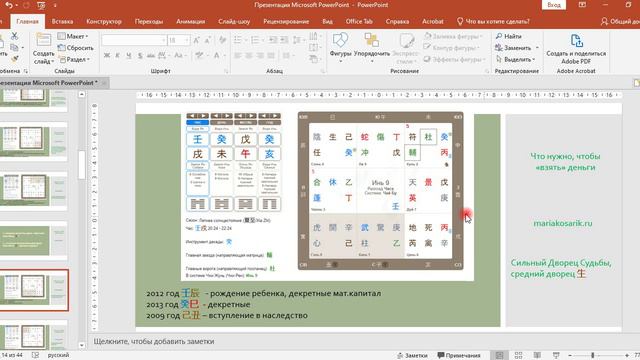Open the Слайд-шоу tab
The width and height of the screenshot is (640, 360).
pyautogui.click(x=234, y=21)
